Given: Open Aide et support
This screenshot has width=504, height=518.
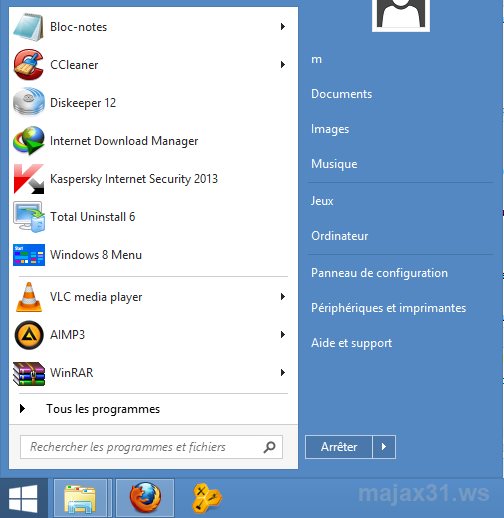Looking at the screenshot, I should point(351,343).
